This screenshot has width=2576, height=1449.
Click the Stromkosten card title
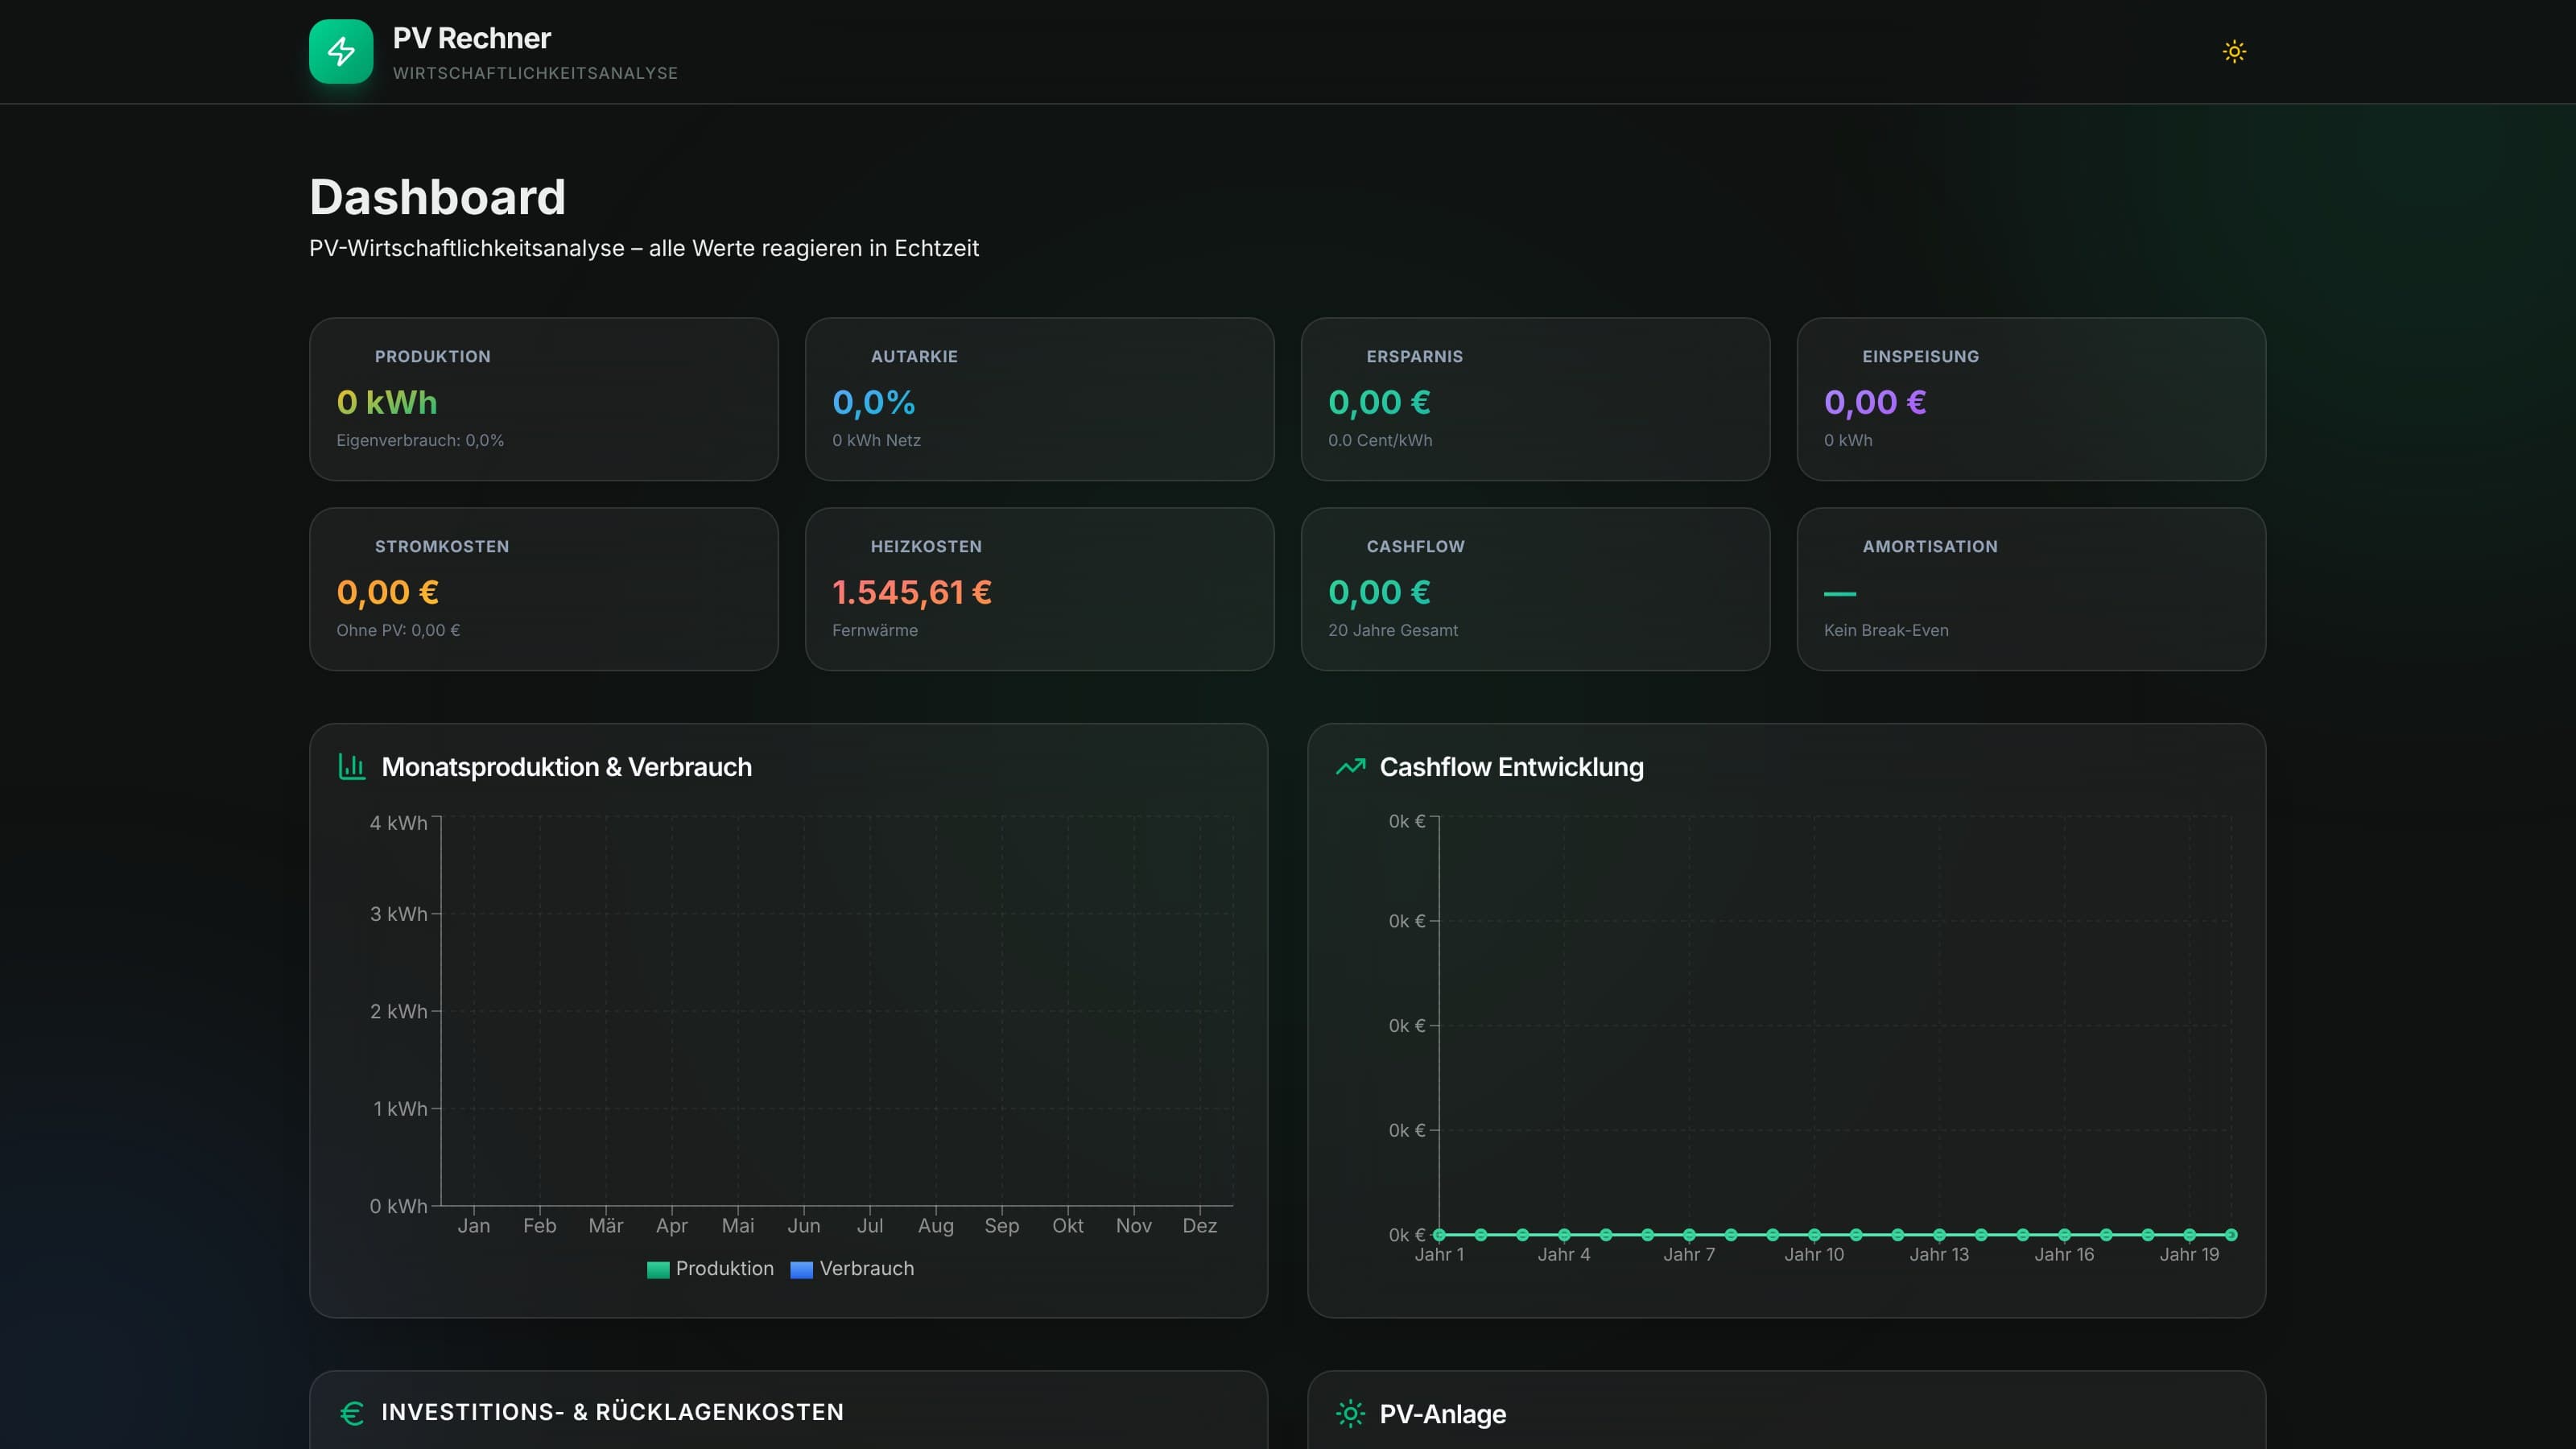(441, 546)
